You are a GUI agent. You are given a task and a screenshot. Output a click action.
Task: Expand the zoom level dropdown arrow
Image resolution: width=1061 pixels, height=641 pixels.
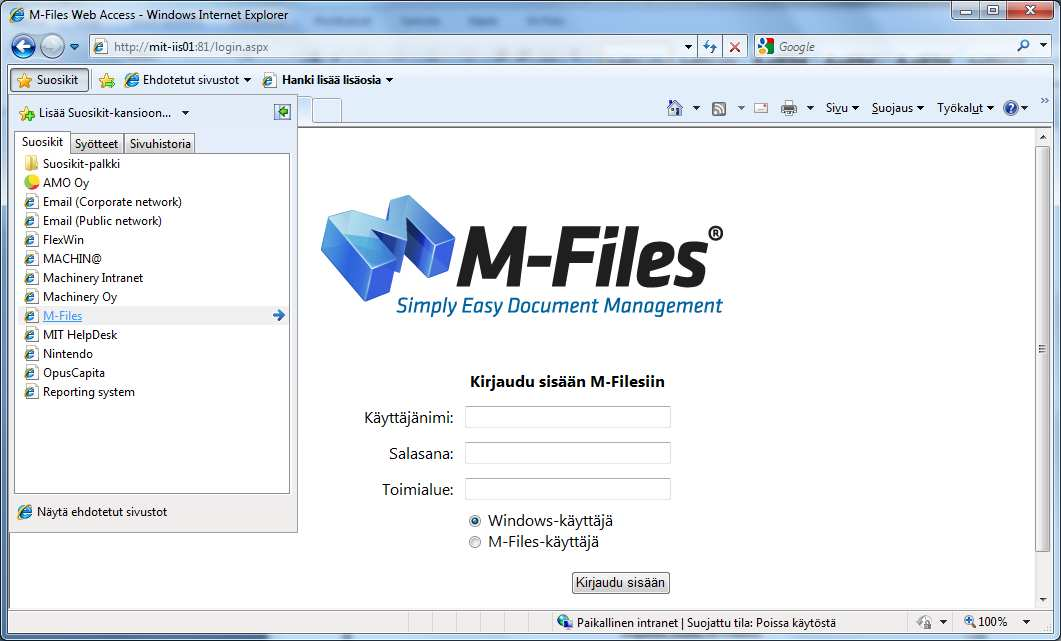pos(1026,622)
